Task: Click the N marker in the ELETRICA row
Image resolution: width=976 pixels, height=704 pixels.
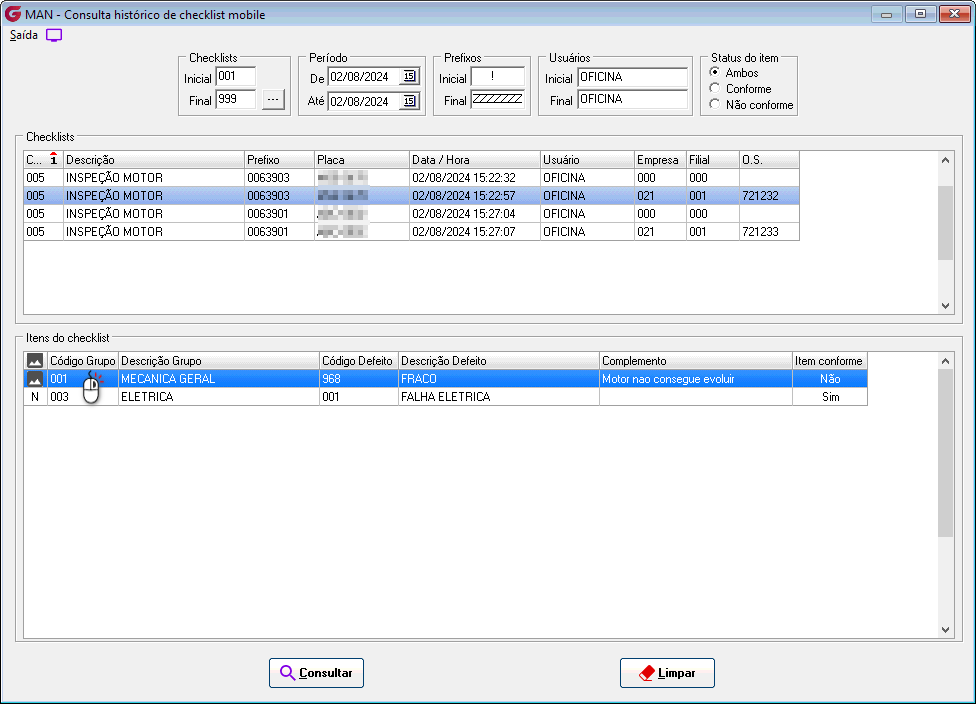Action: [x=35, y=397]
